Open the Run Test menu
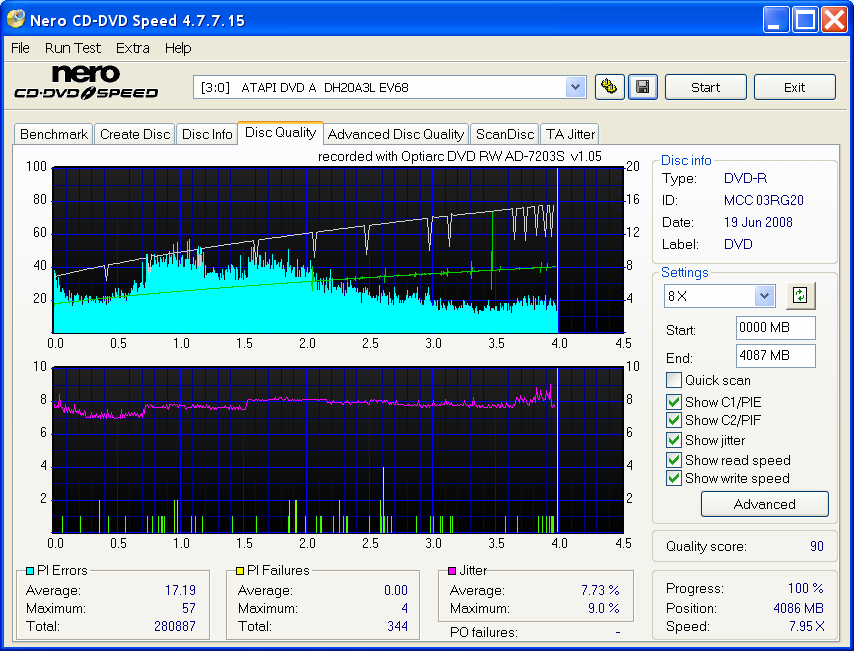 pyautogui.click(x=72, y=48)
